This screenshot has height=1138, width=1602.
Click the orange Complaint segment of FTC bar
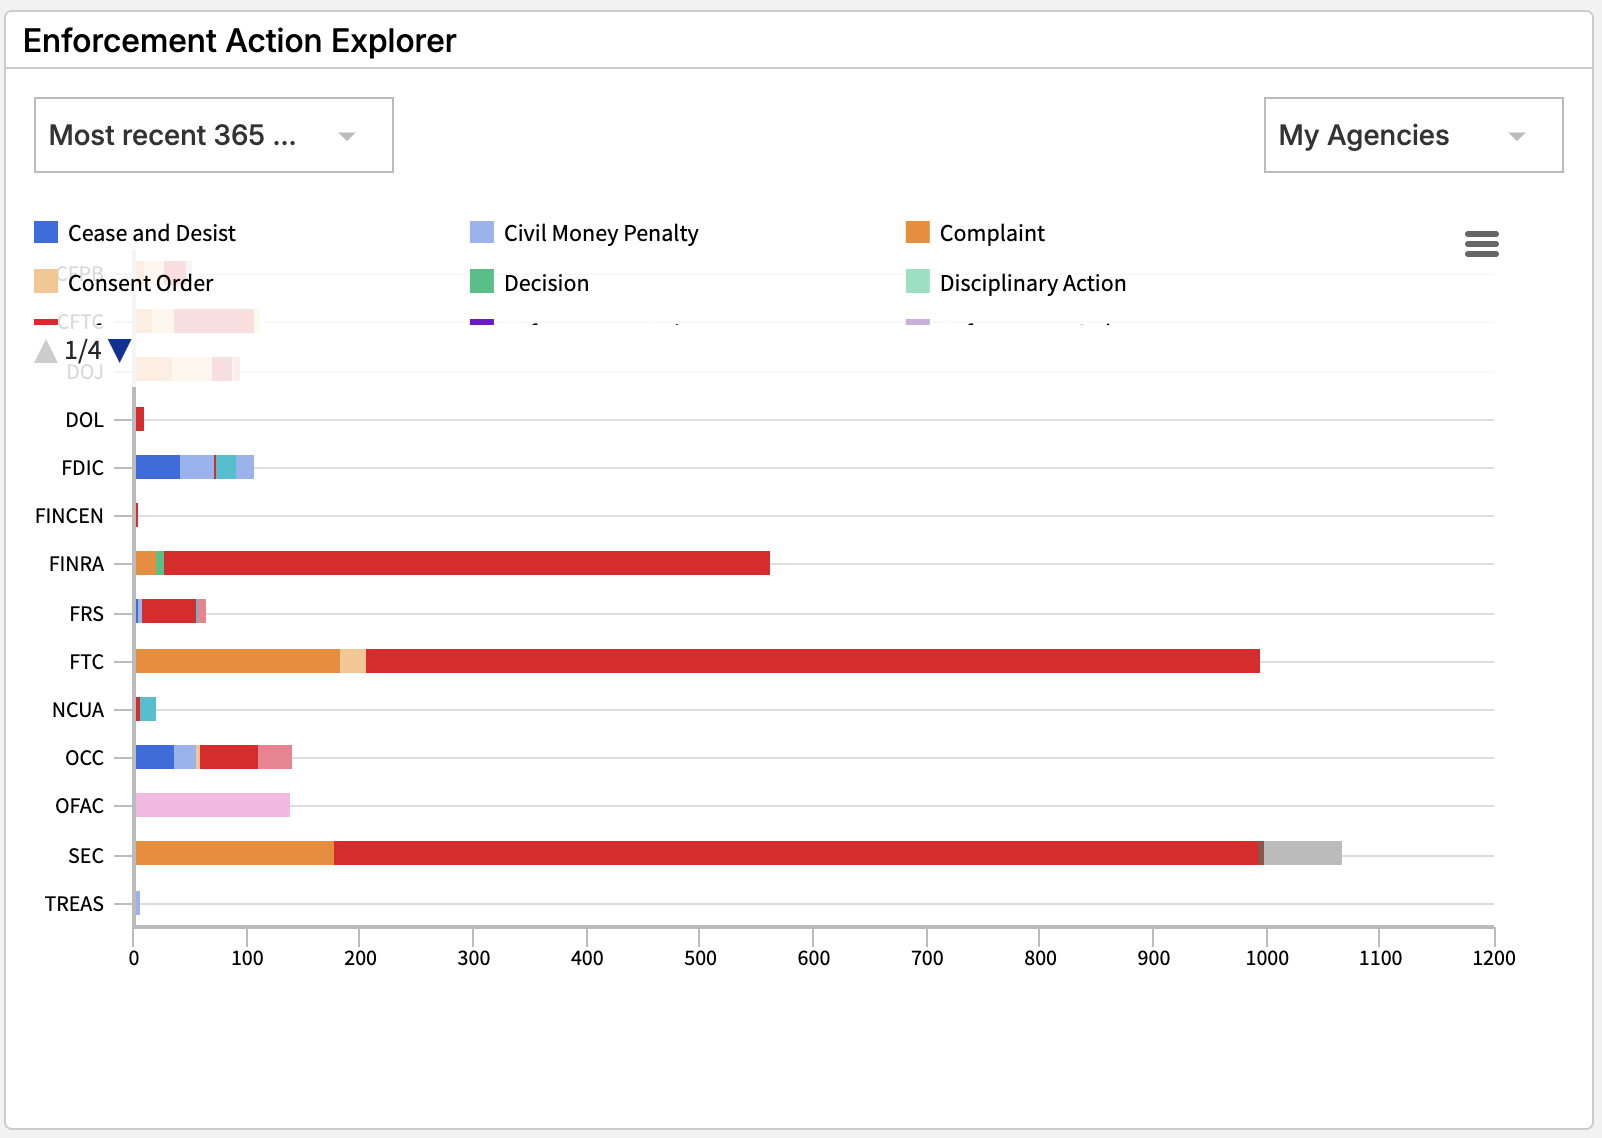coord(237,661)
